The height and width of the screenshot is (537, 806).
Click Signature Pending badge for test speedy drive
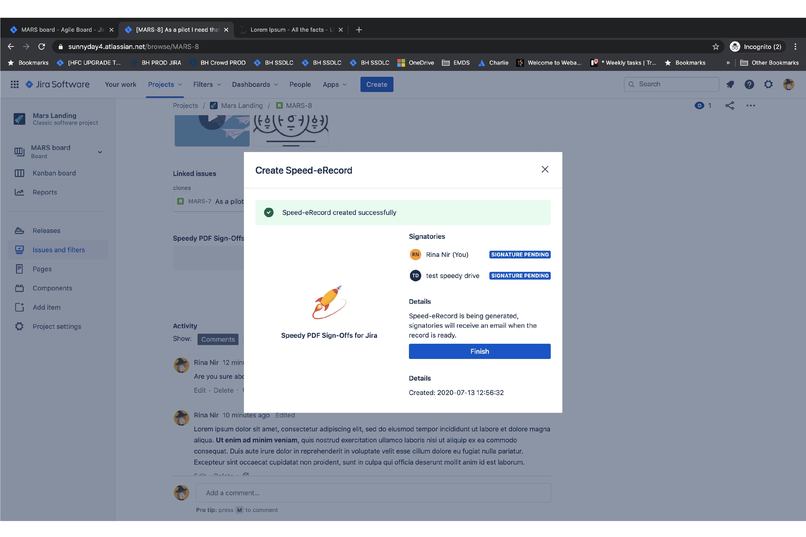point(520,275)
